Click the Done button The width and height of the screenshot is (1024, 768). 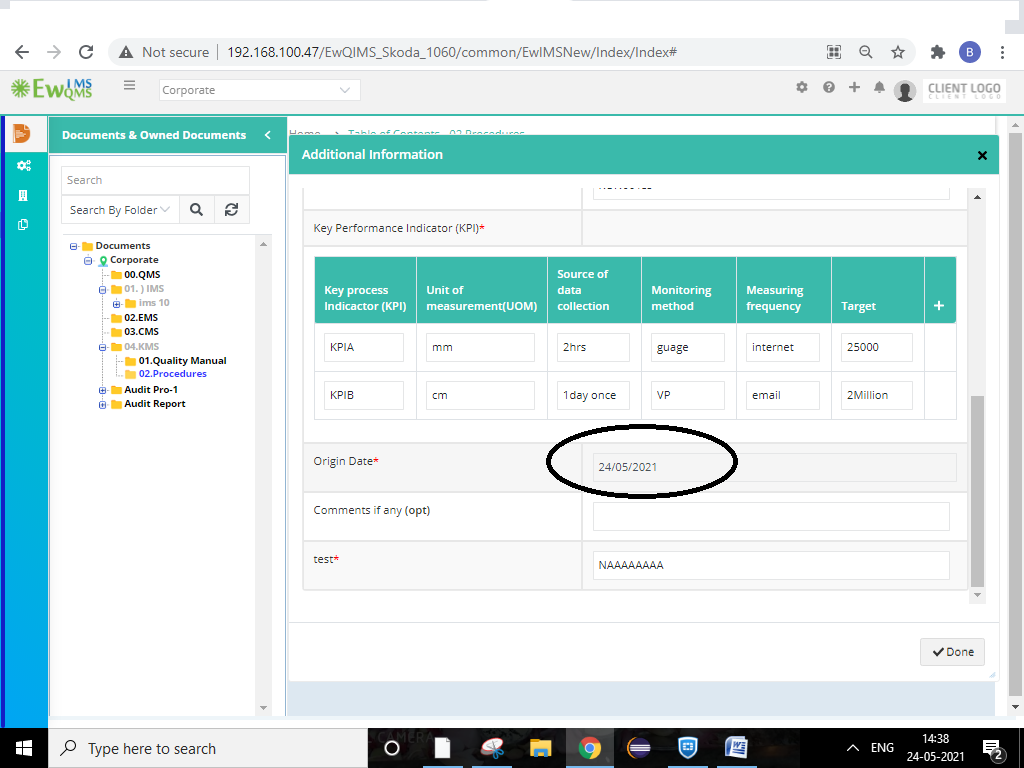click(x=952, y=652)
